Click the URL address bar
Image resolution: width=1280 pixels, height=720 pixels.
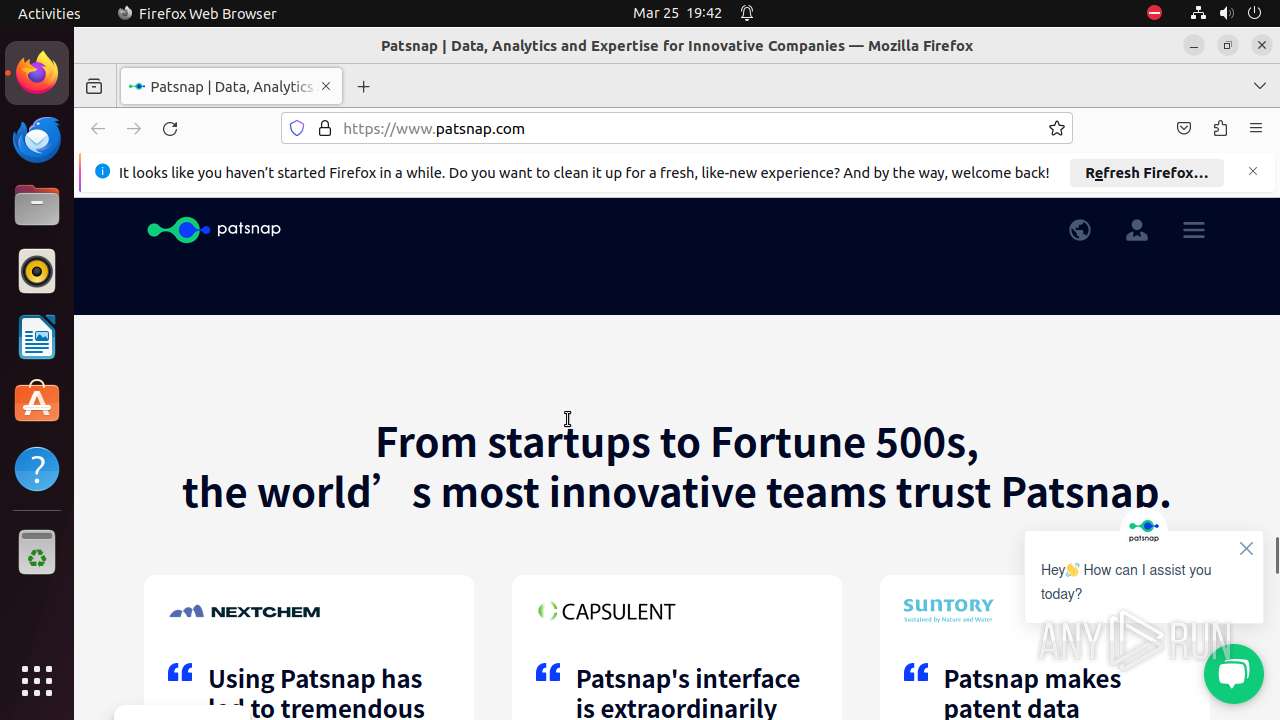677,128
